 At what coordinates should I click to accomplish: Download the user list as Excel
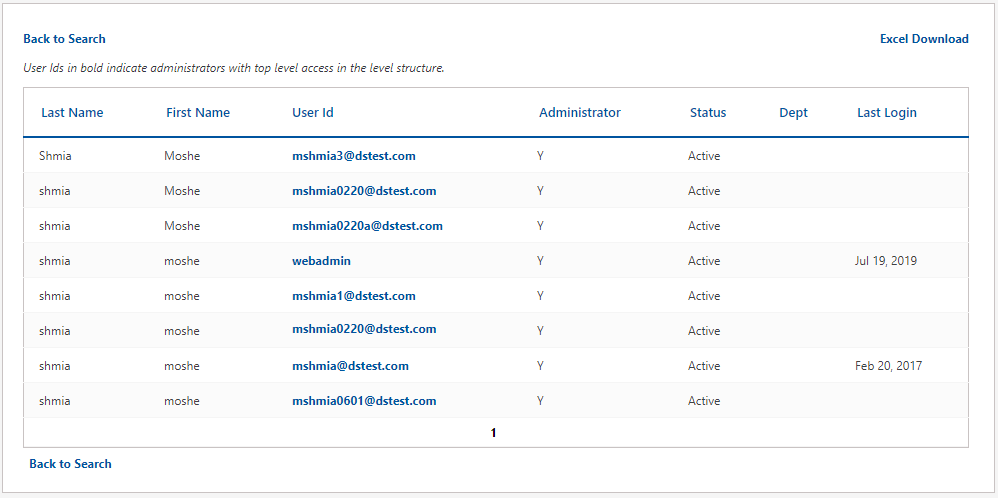pyautogui.click(x=923, y=39)
